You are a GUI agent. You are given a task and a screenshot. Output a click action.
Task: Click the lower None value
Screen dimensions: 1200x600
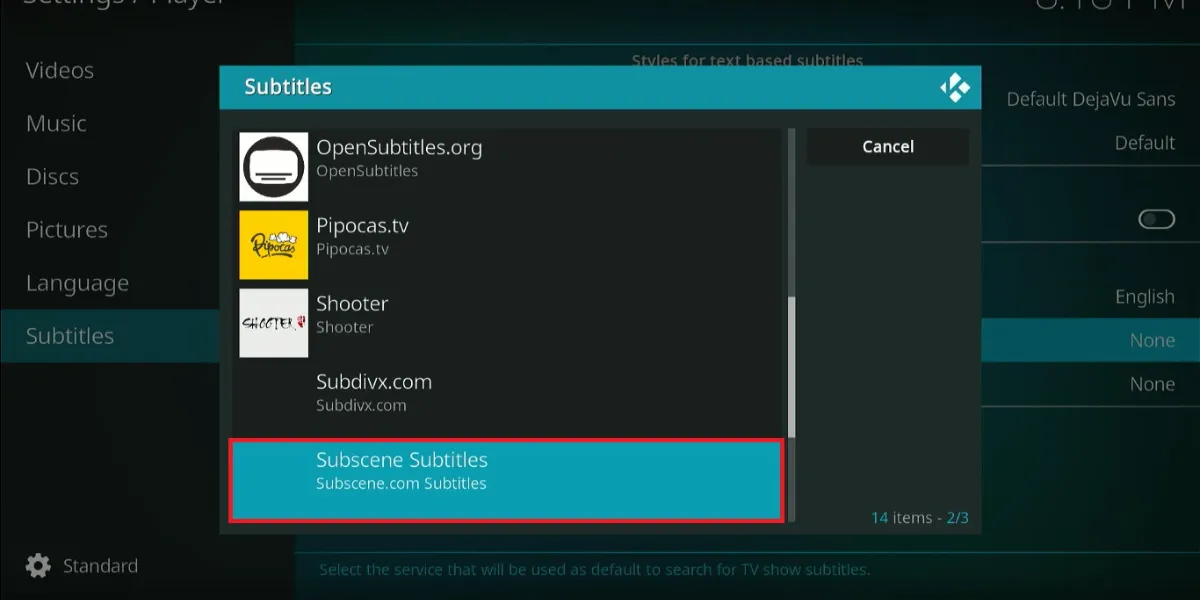(1152, 385)
